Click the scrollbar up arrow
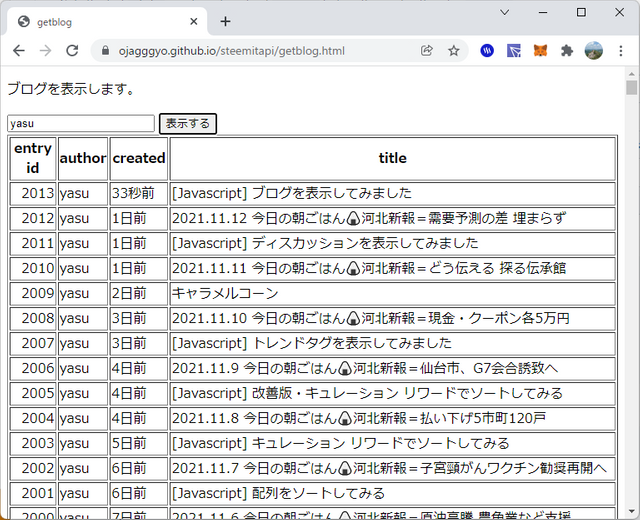Viewport: 640px width, 520px height. click(x=631, y=74)
